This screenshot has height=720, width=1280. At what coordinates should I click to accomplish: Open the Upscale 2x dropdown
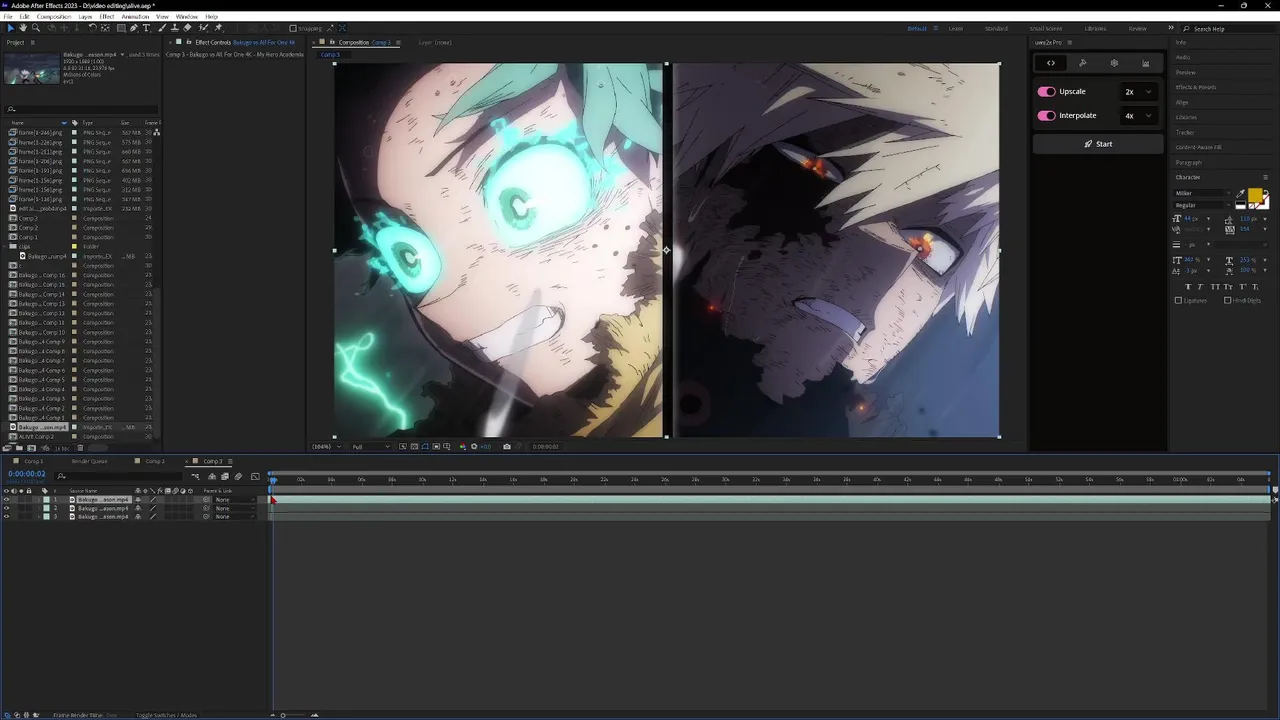coord(1139,91)
